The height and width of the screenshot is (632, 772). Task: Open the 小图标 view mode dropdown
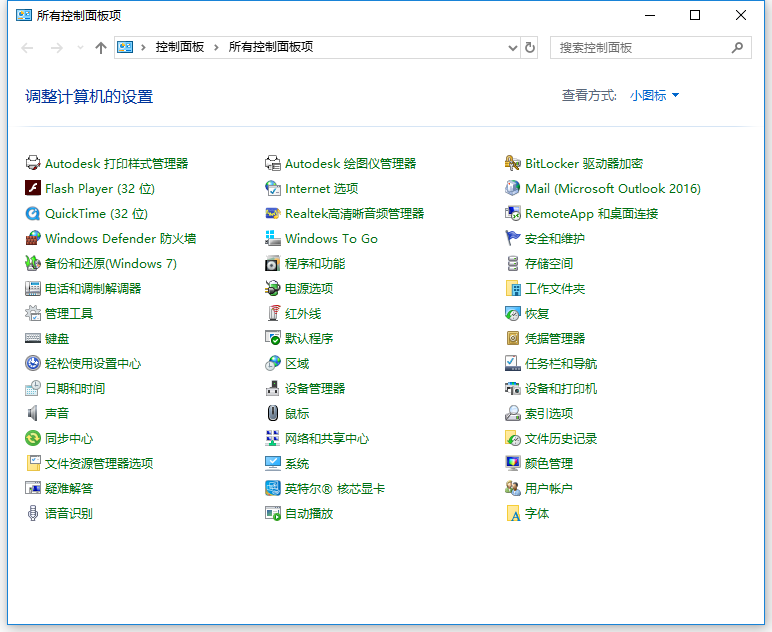click(654, 95)
